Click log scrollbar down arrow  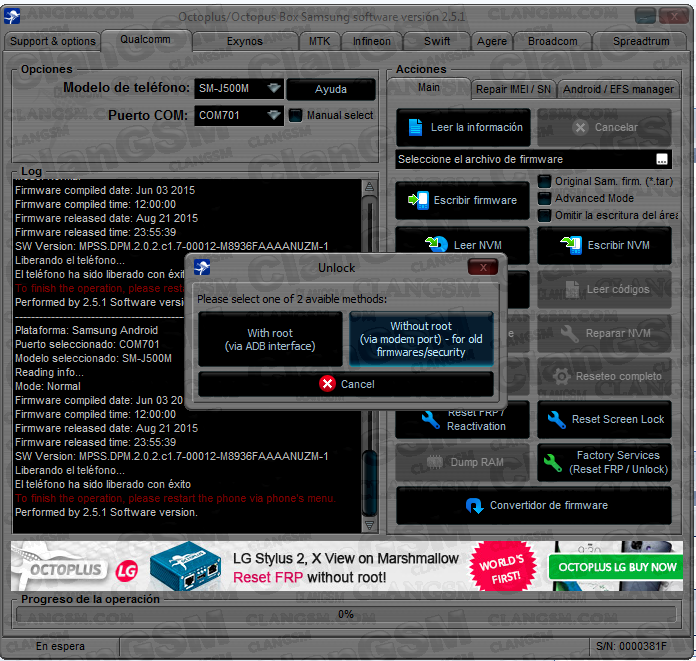coord(369,526)
